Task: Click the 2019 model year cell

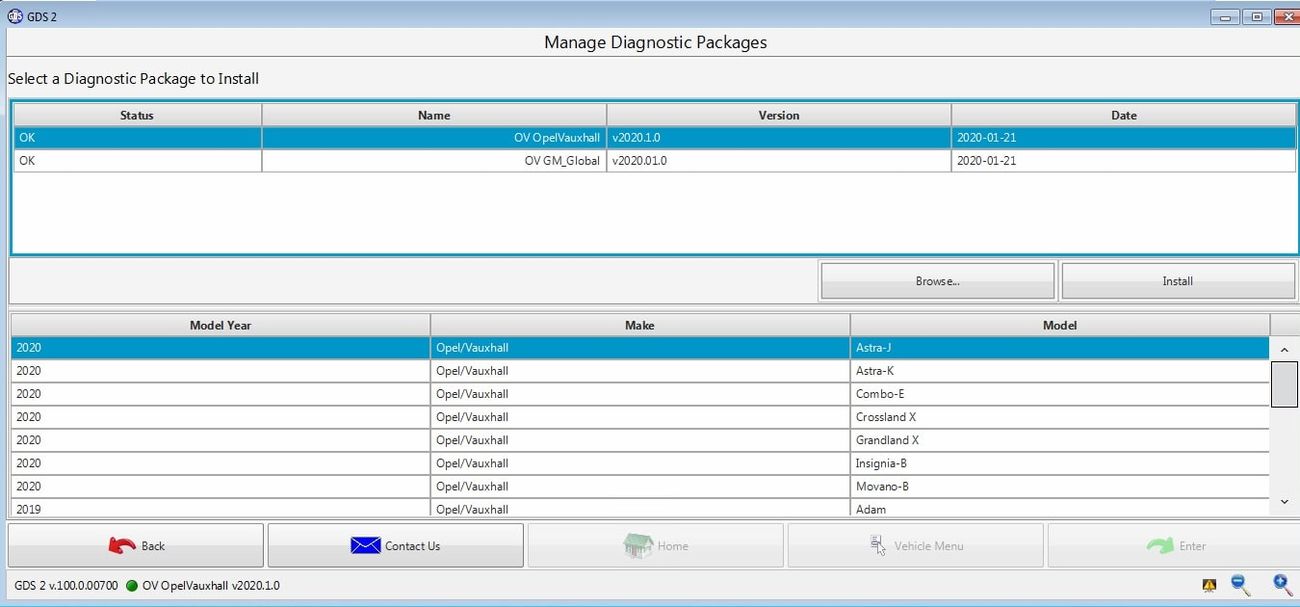Action: [221, 508]
